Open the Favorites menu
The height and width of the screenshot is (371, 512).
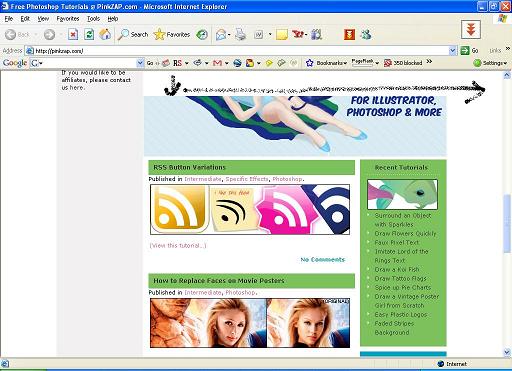click(68, 19)
